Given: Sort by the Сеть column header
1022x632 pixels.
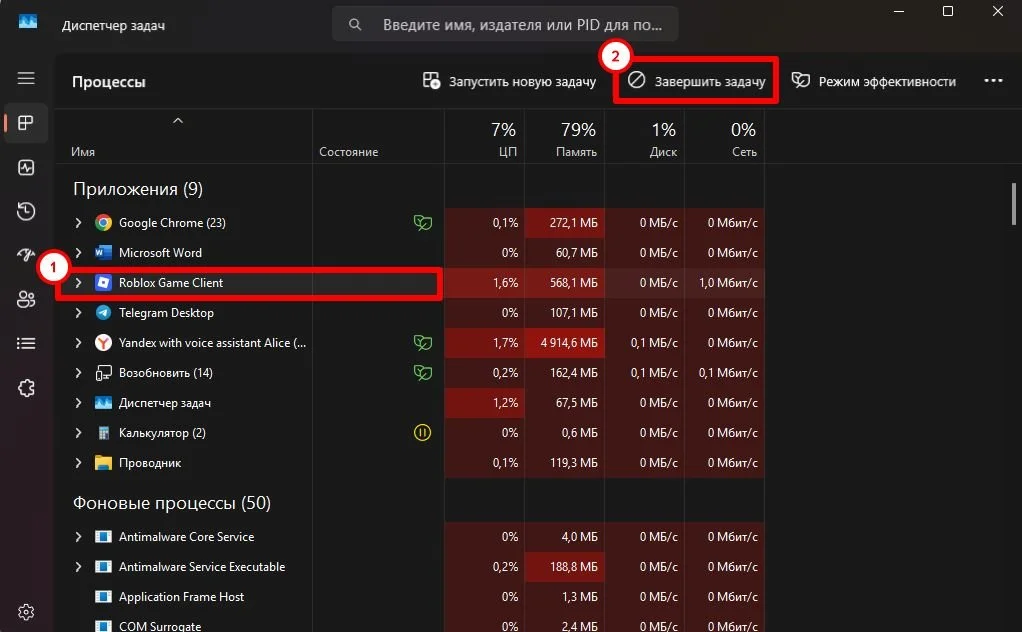Looking at the screenshot, I should click(x=724, y=137).
